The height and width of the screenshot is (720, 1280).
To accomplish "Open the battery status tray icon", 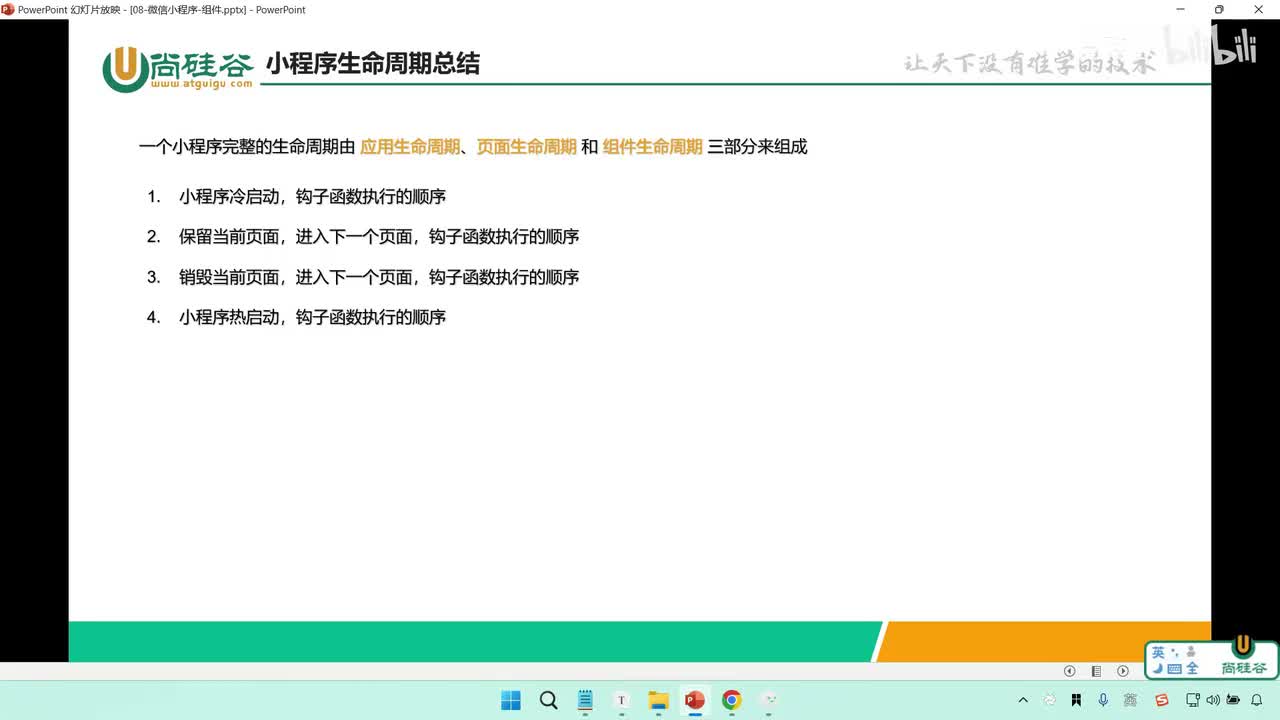I will tap(1233, 700).
